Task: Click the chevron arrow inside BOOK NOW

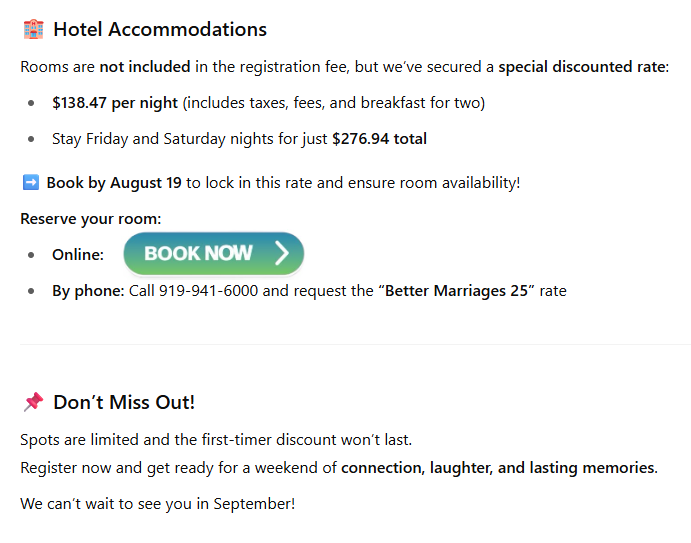Action: 282,253
